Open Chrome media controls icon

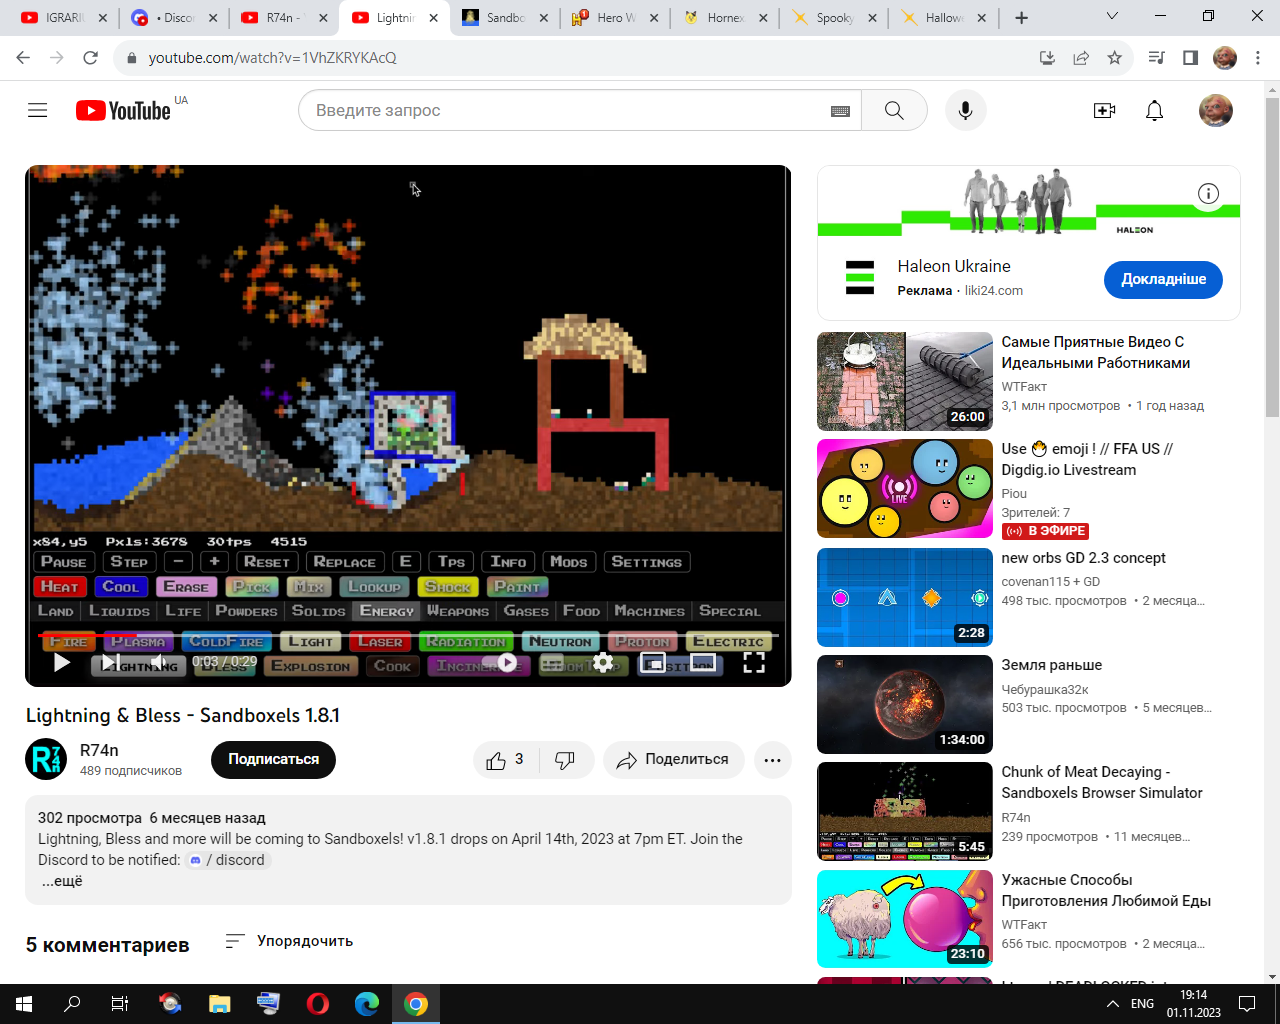1157,58
